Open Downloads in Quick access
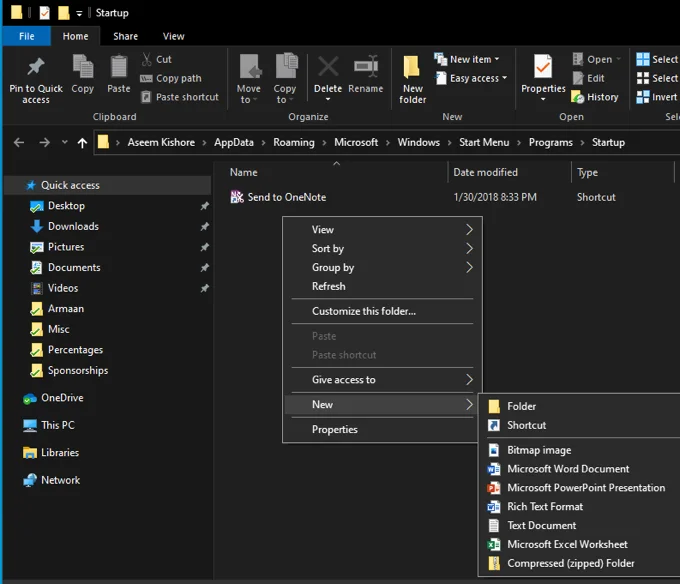Viewport: 680px width, 584px height. [73, 226]
